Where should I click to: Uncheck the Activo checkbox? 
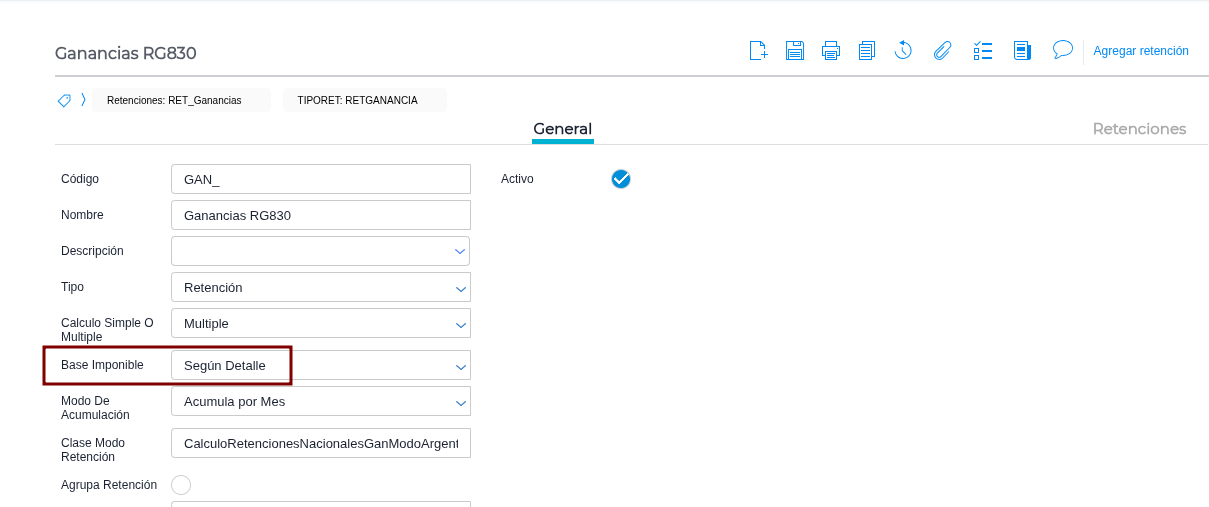pyautogui.click(x=621, y=179)
